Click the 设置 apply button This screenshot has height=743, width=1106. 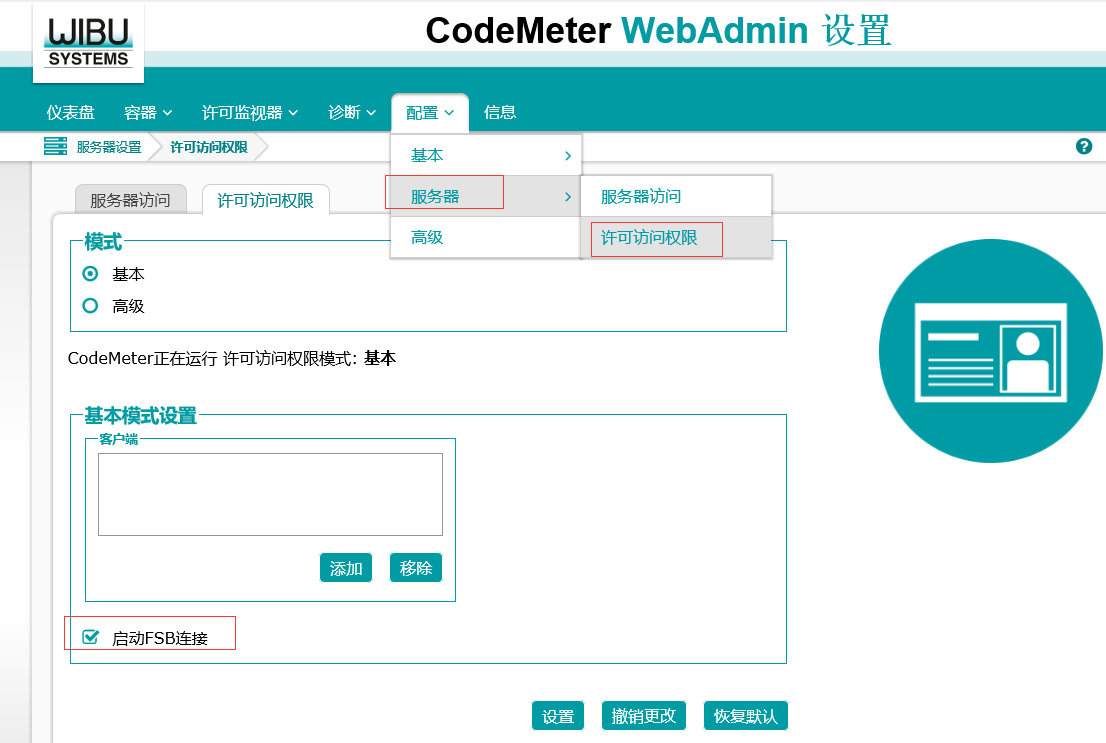[558, 716]
